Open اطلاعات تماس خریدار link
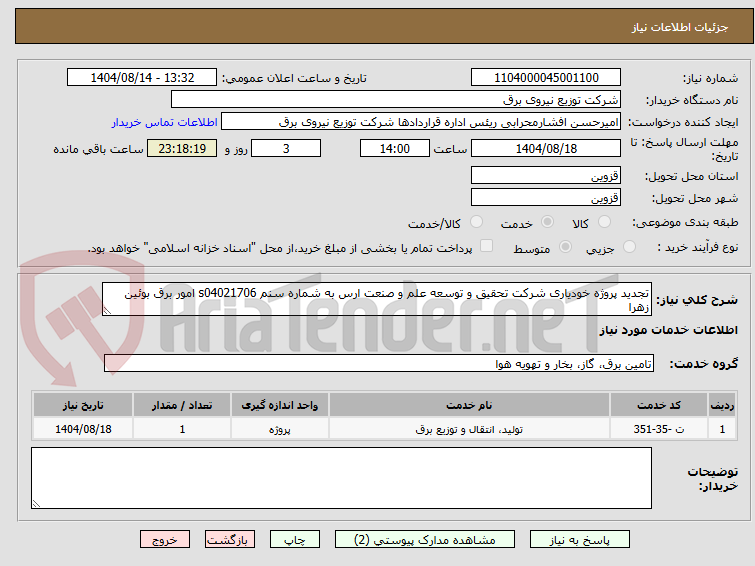This screenshot has height=566, width=755. 165,122
